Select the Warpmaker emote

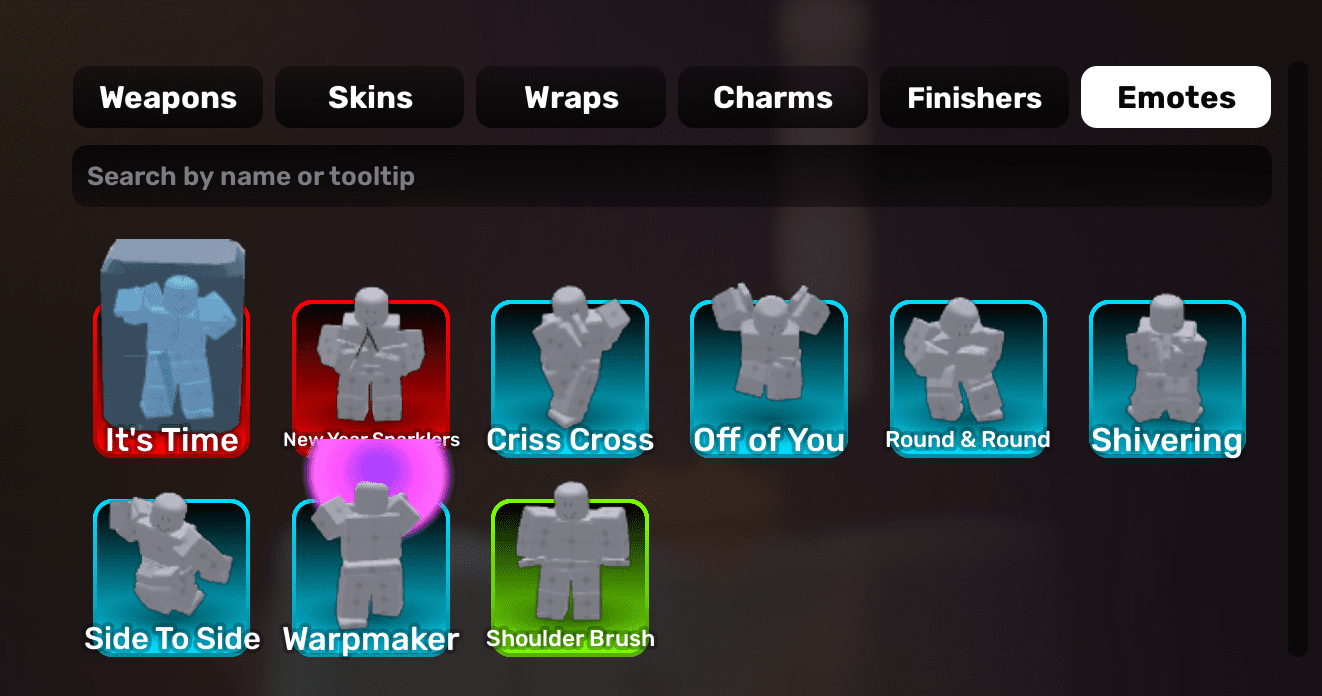[371, 578]
